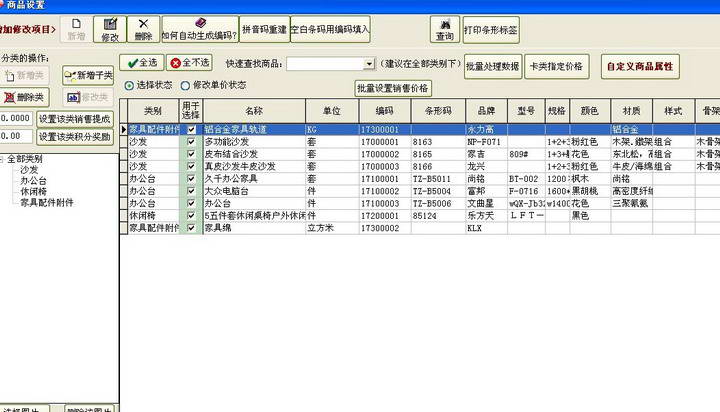This screenshot has height=412, width=720.
Task: Select 家具配件附件 in category tree
Action: pyautogui.click(x=46, y=203)
